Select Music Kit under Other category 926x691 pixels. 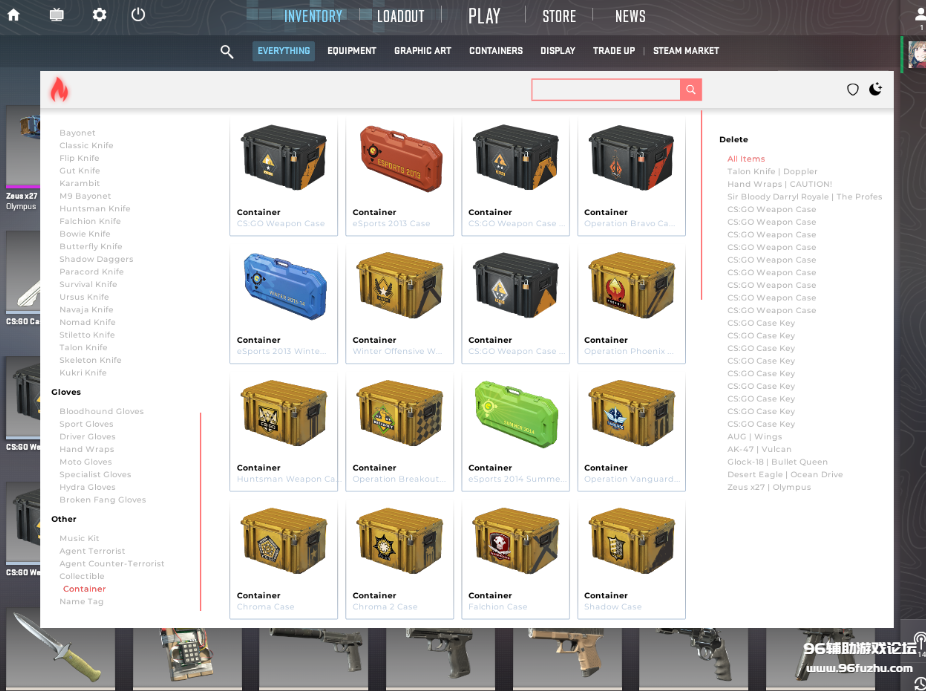(x=79, y=539)
